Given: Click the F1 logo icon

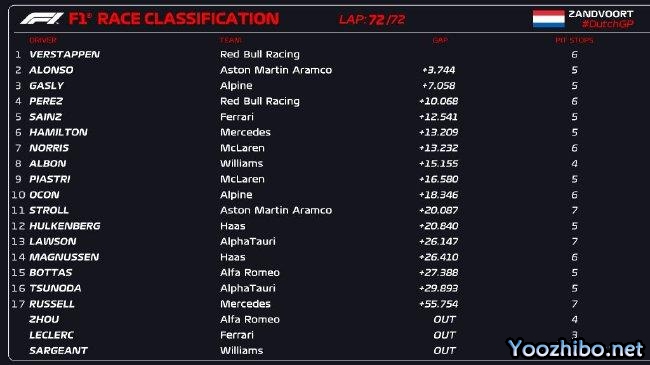Looking at the screenshot, I should pyautogui.click(x=42, y=18).
